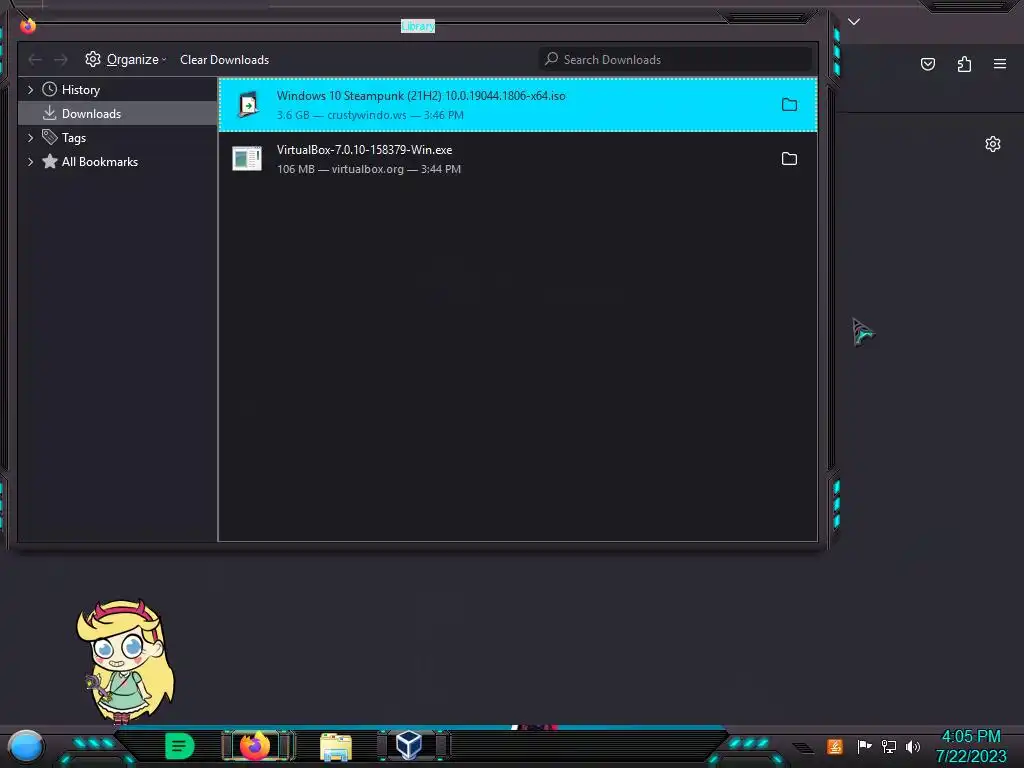Focus the Search Downloads field
This screenshot has width=1024, height=768.
pyautogui.click(x=675, y=59)
